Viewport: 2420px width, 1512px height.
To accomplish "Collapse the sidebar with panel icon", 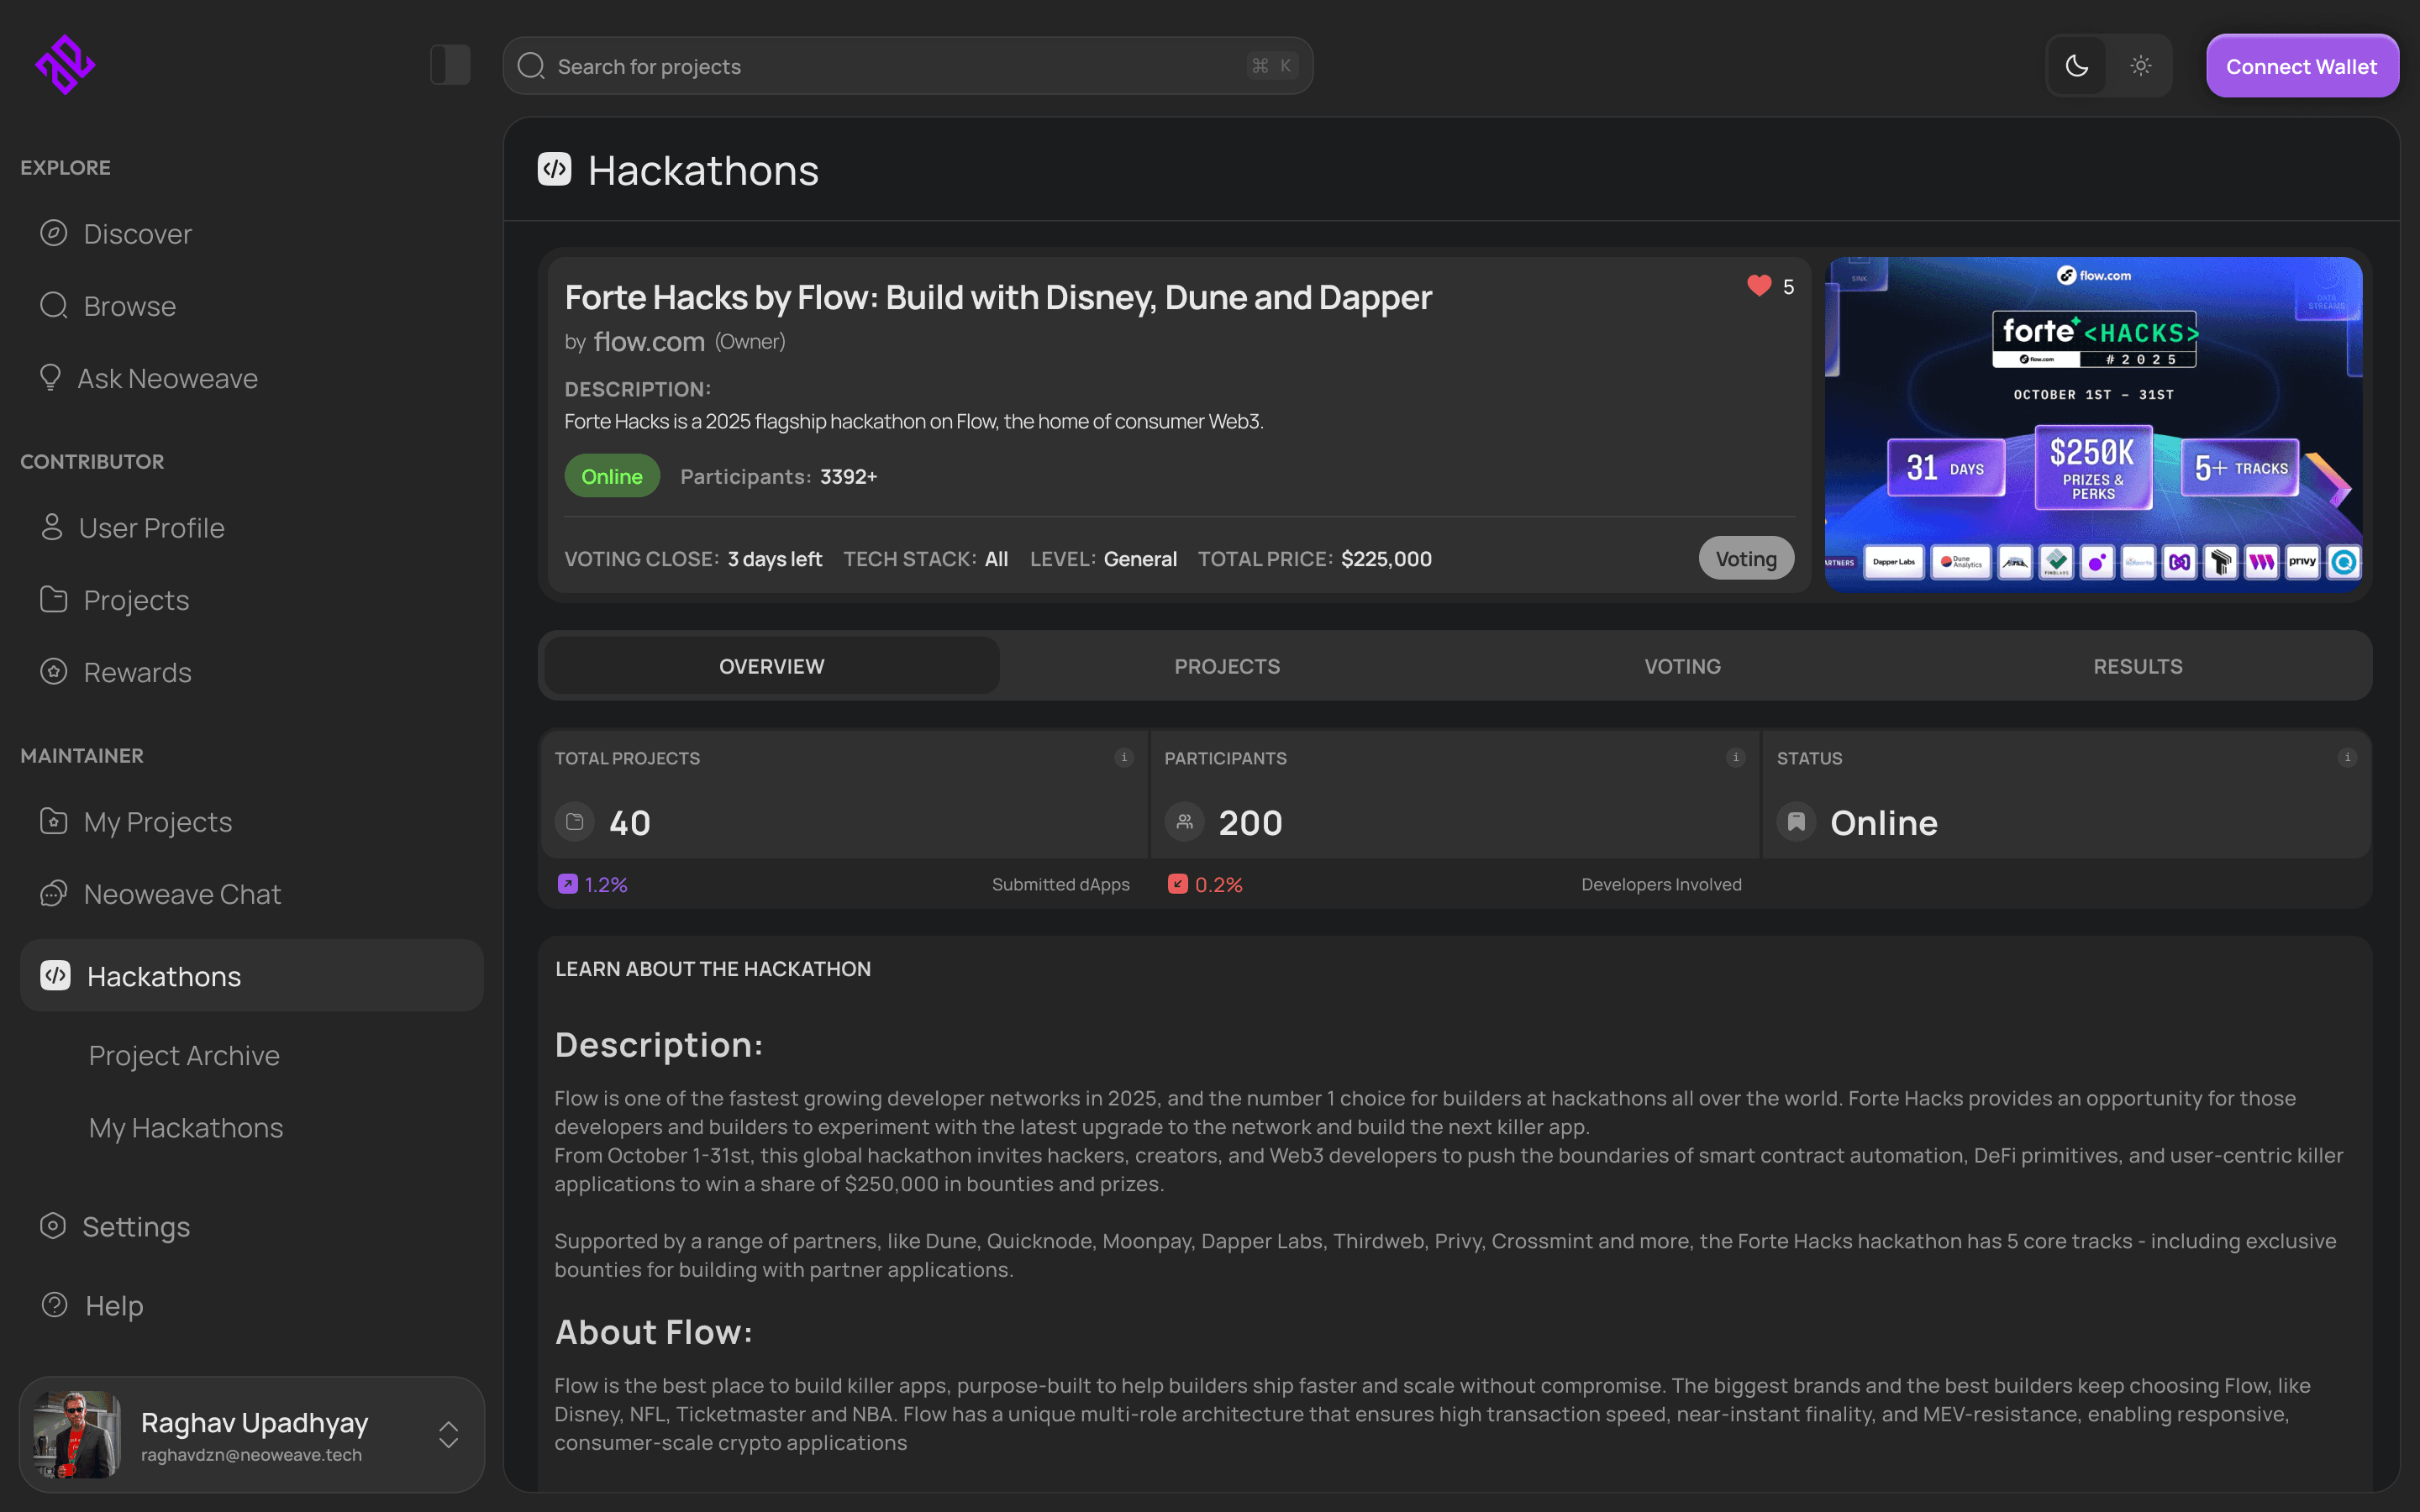I will (450, 65).
